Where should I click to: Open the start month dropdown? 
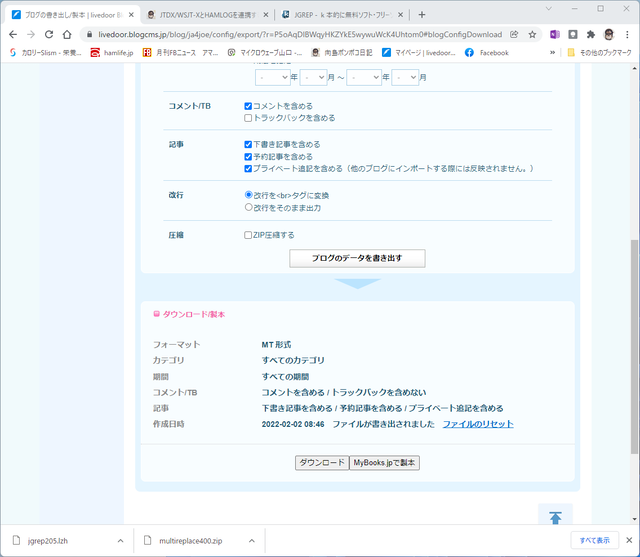tap(313, 77)
